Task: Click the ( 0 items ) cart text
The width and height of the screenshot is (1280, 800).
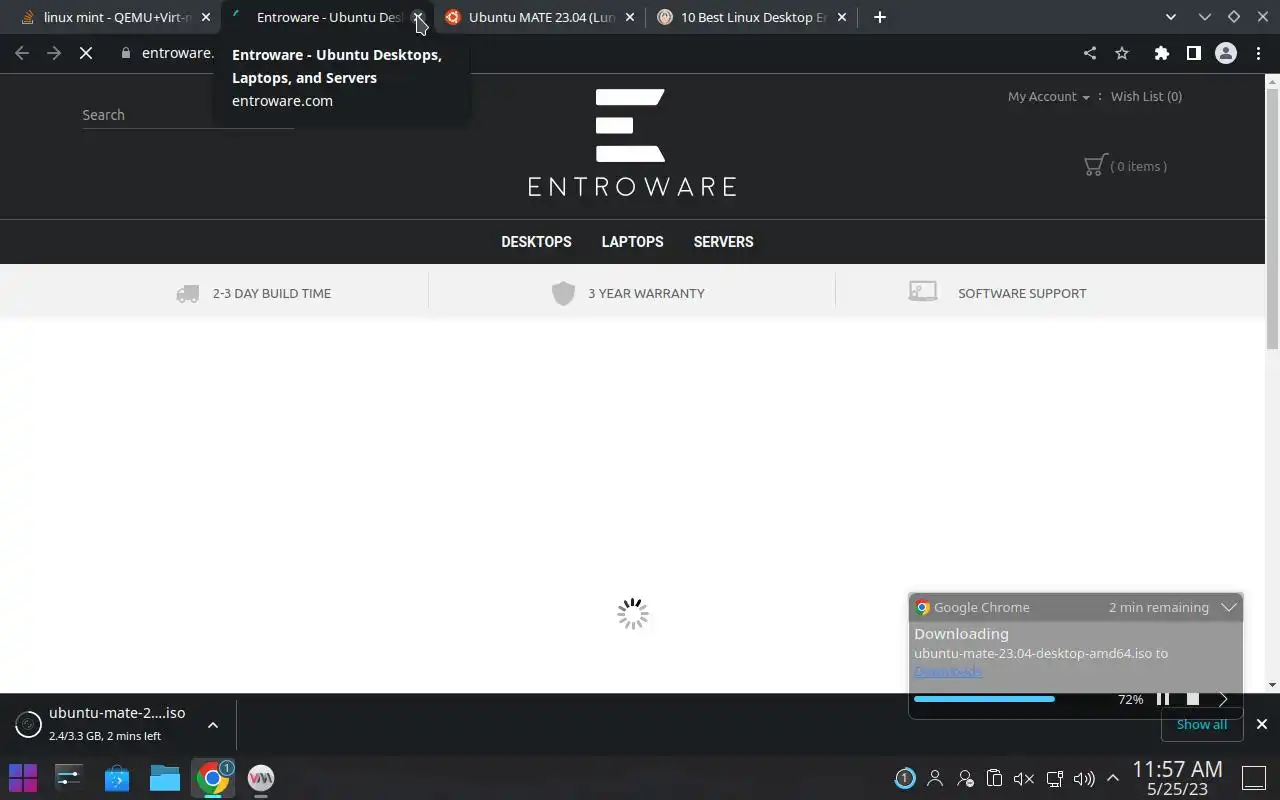Action: (1138, 166)
